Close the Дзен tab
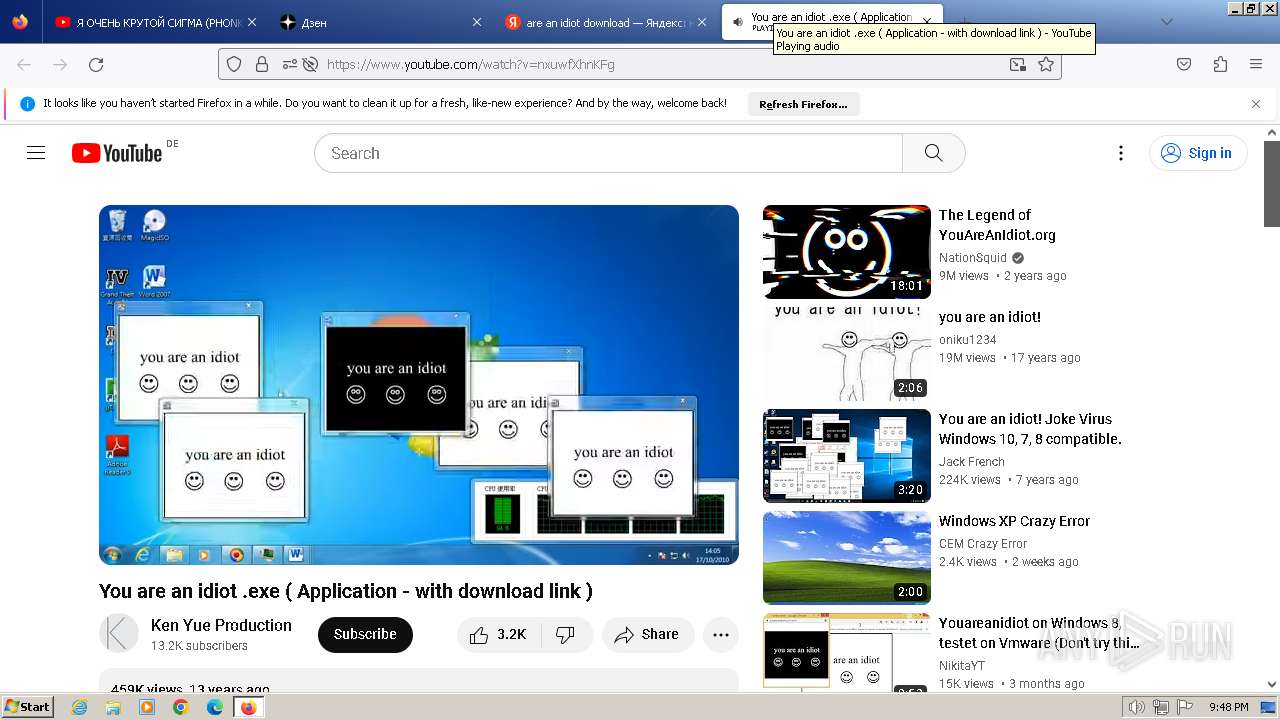Viewport: 1280px width, 720px height. click(476, 22)
